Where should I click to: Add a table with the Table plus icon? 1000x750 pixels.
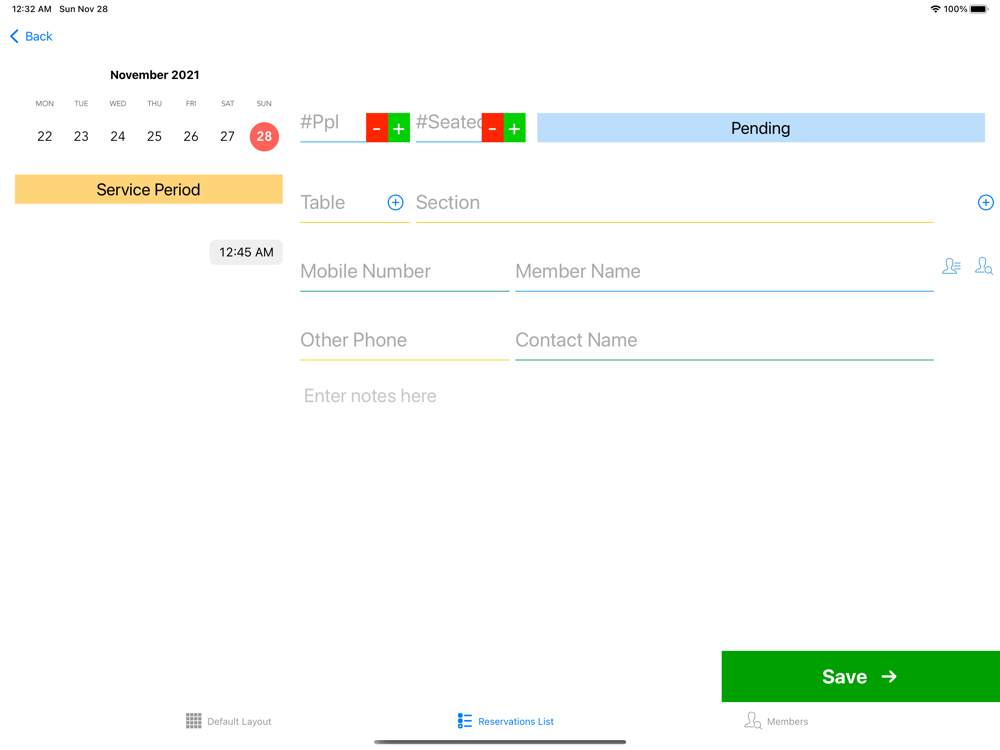point(395,202)
